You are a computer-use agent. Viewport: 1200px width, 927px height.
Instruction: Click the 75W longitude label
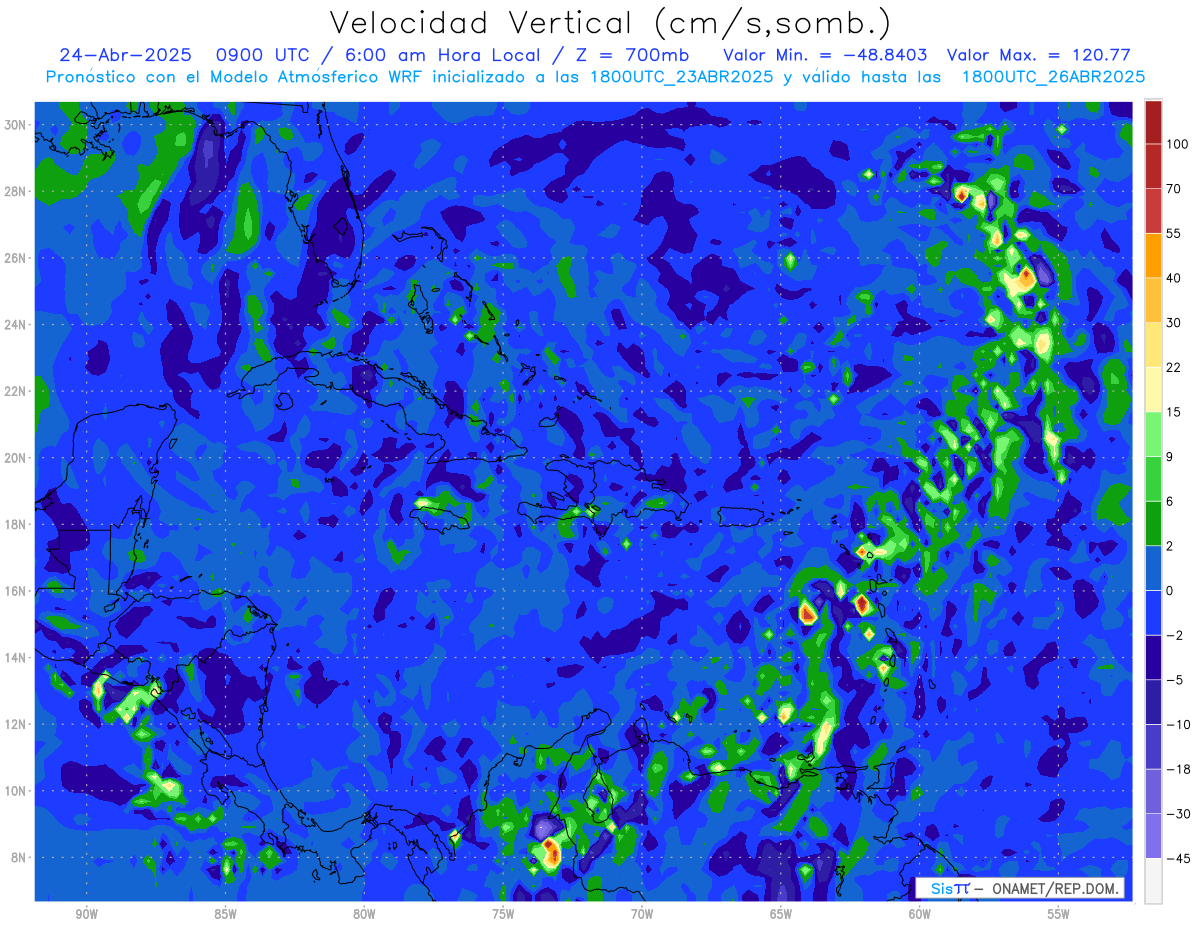click(503, 913)
